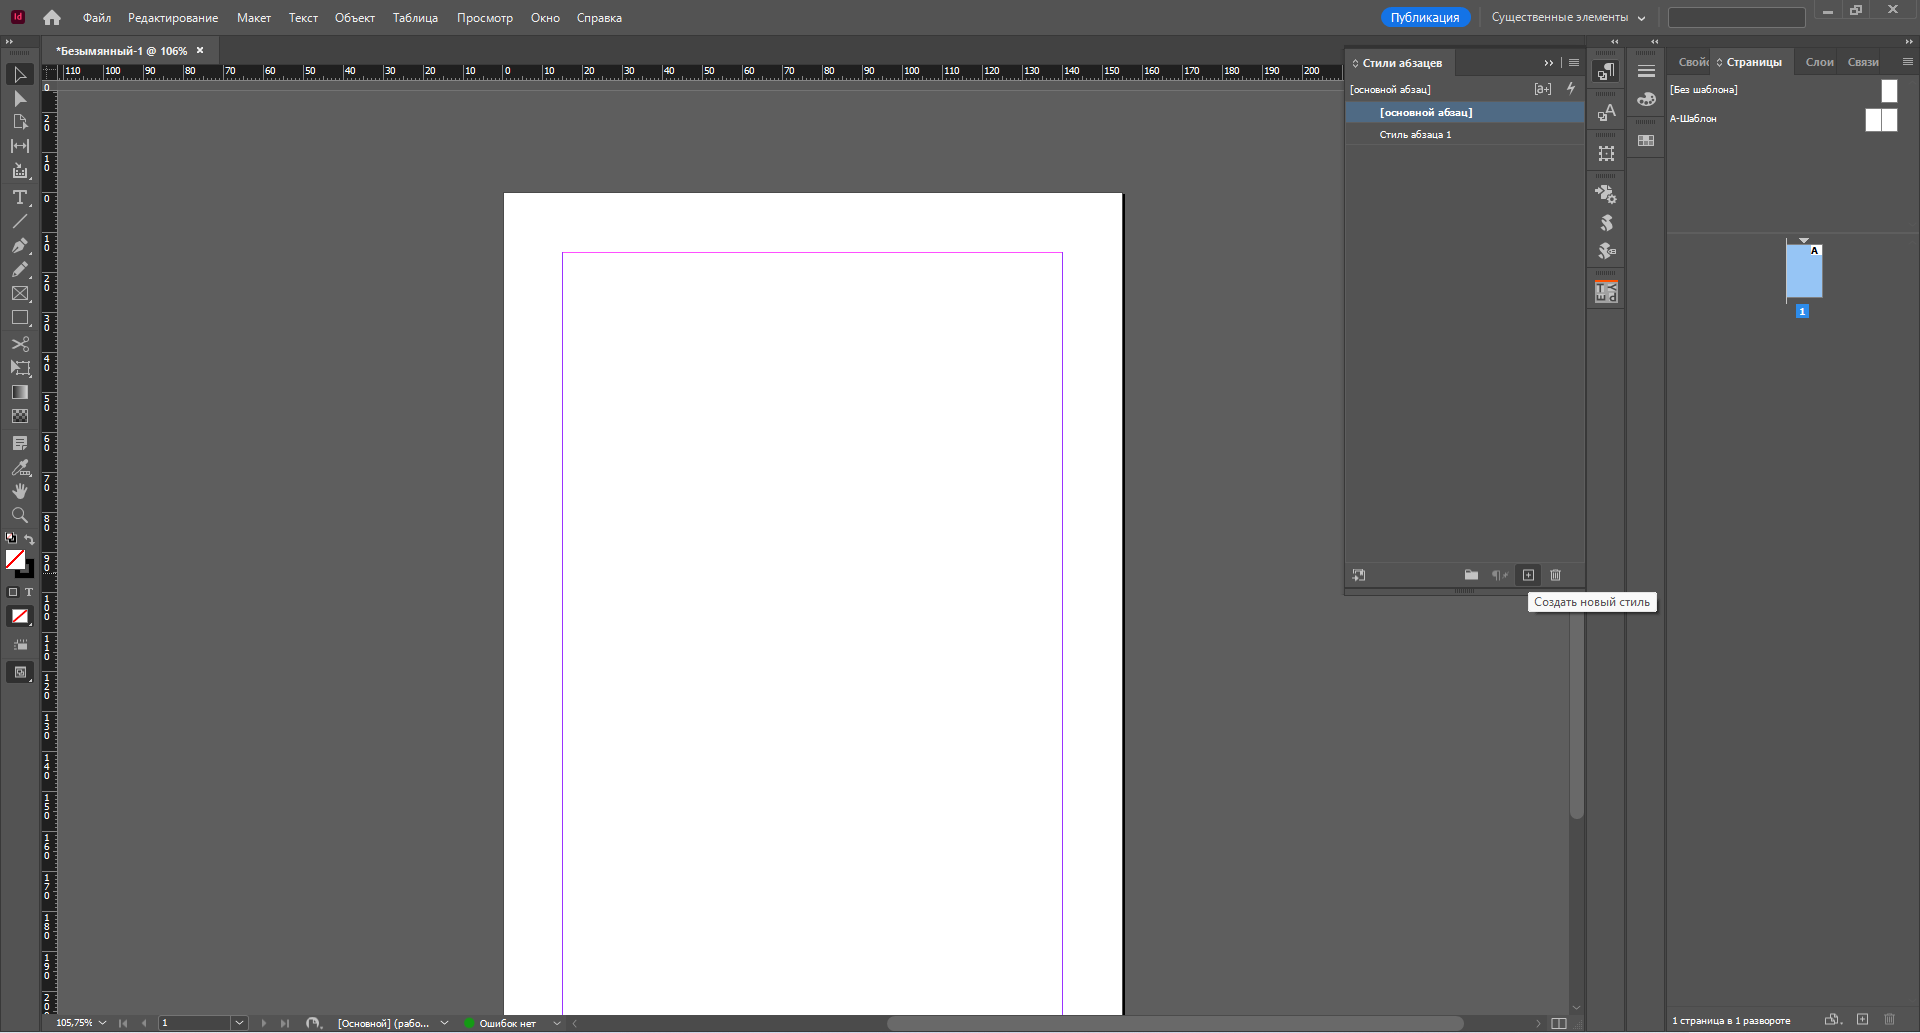The height and width of the screenshot is (1033, 1920).
Task: Pick the Scissors tool
Action: 19,344
